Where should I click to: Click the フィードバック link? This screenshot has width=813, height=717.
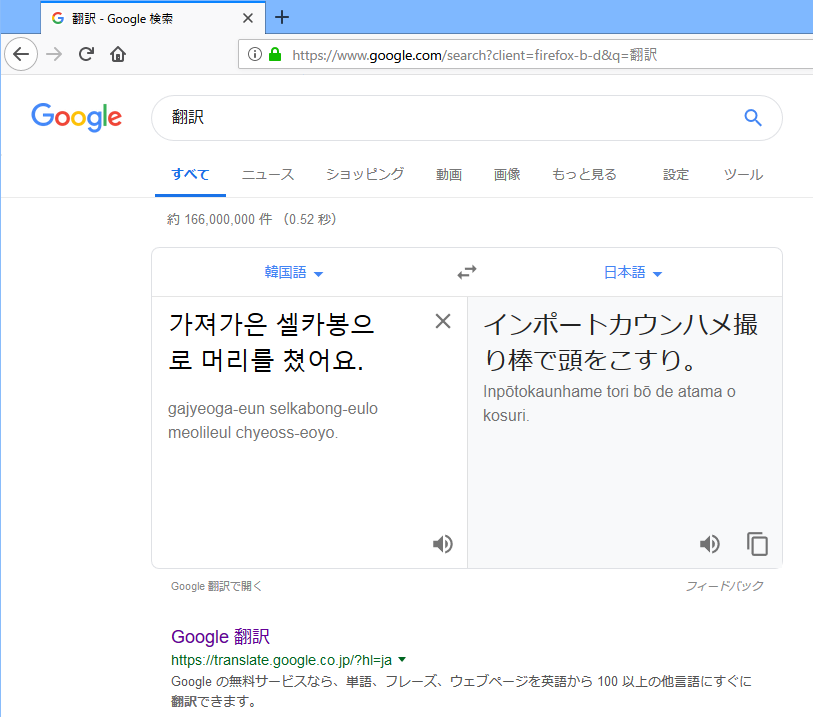724,586
